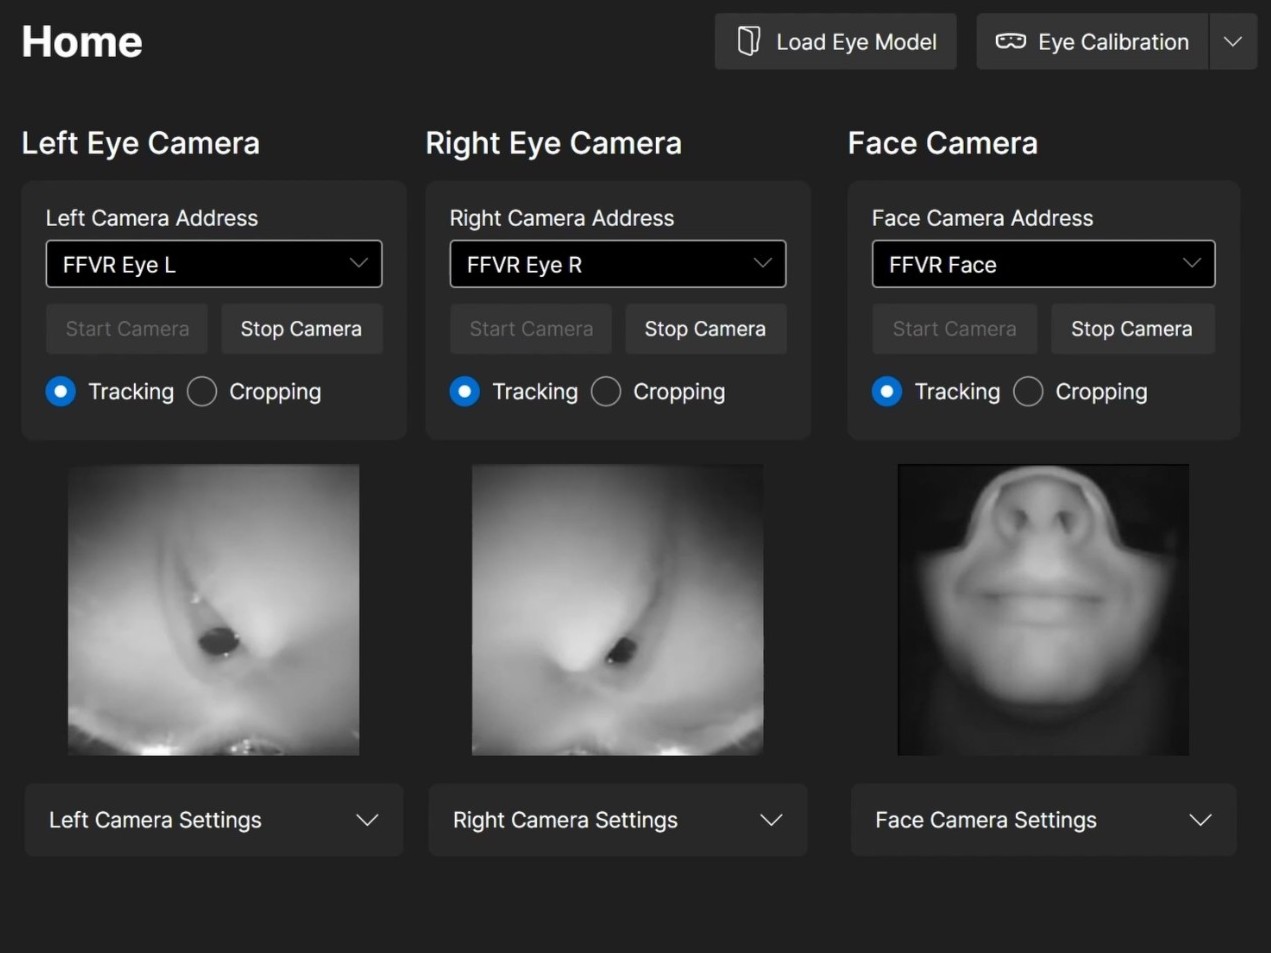Open the Eye Calibration split-button arrow
1271x953 pixels.
click(x=1233, y=42)
